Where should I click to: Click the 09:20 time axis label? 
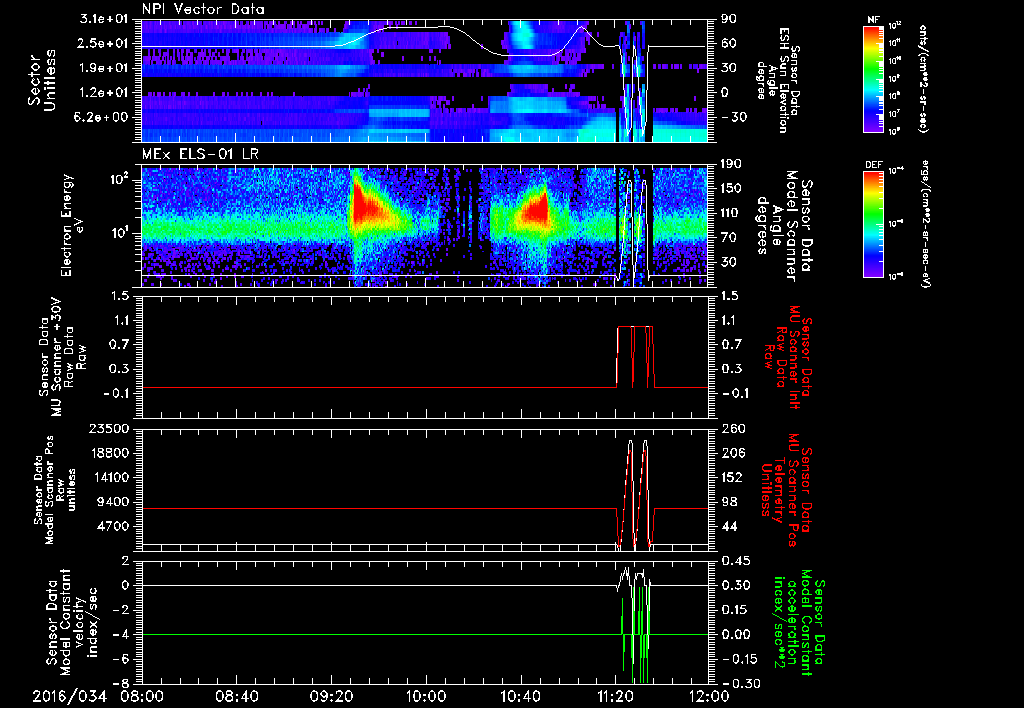point(332,696)
